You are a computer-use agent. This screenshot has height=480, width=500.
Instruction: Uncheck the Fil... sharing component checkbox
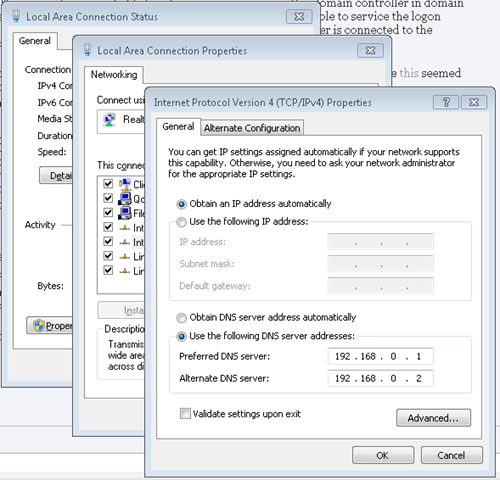[x=108, y=212]
